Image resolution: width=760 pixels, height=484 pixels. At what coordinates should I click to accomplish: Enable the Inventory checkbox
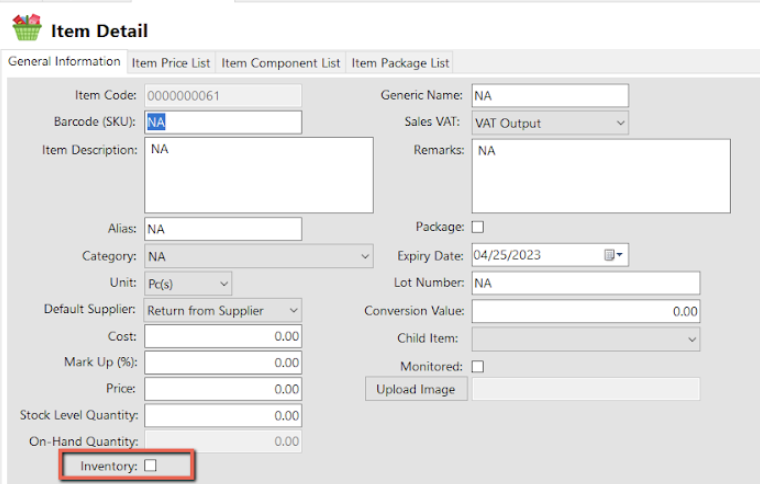151,466
